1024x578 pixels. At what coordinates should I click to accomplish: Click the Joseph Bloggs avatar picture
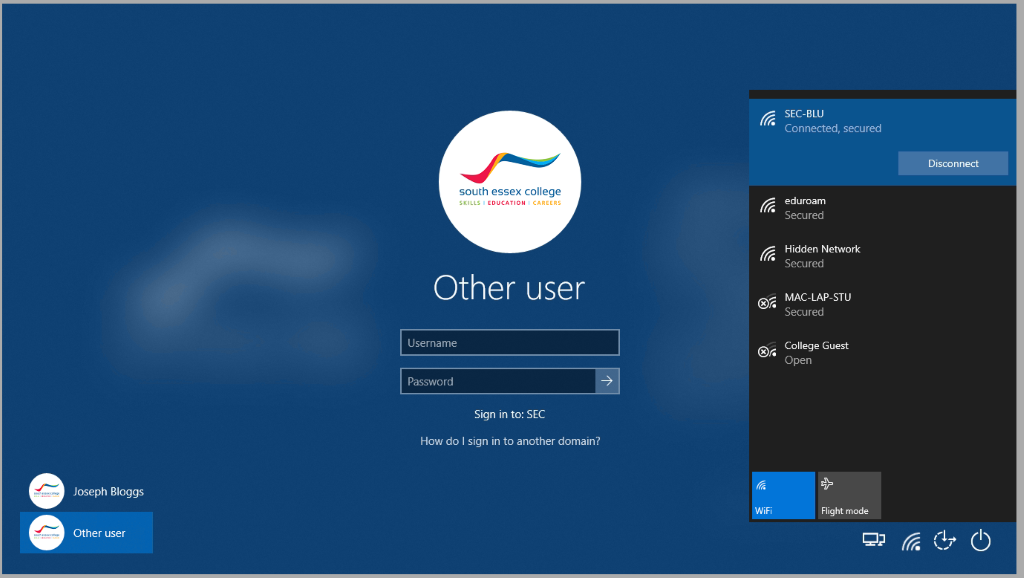click(x=46, y=491)
